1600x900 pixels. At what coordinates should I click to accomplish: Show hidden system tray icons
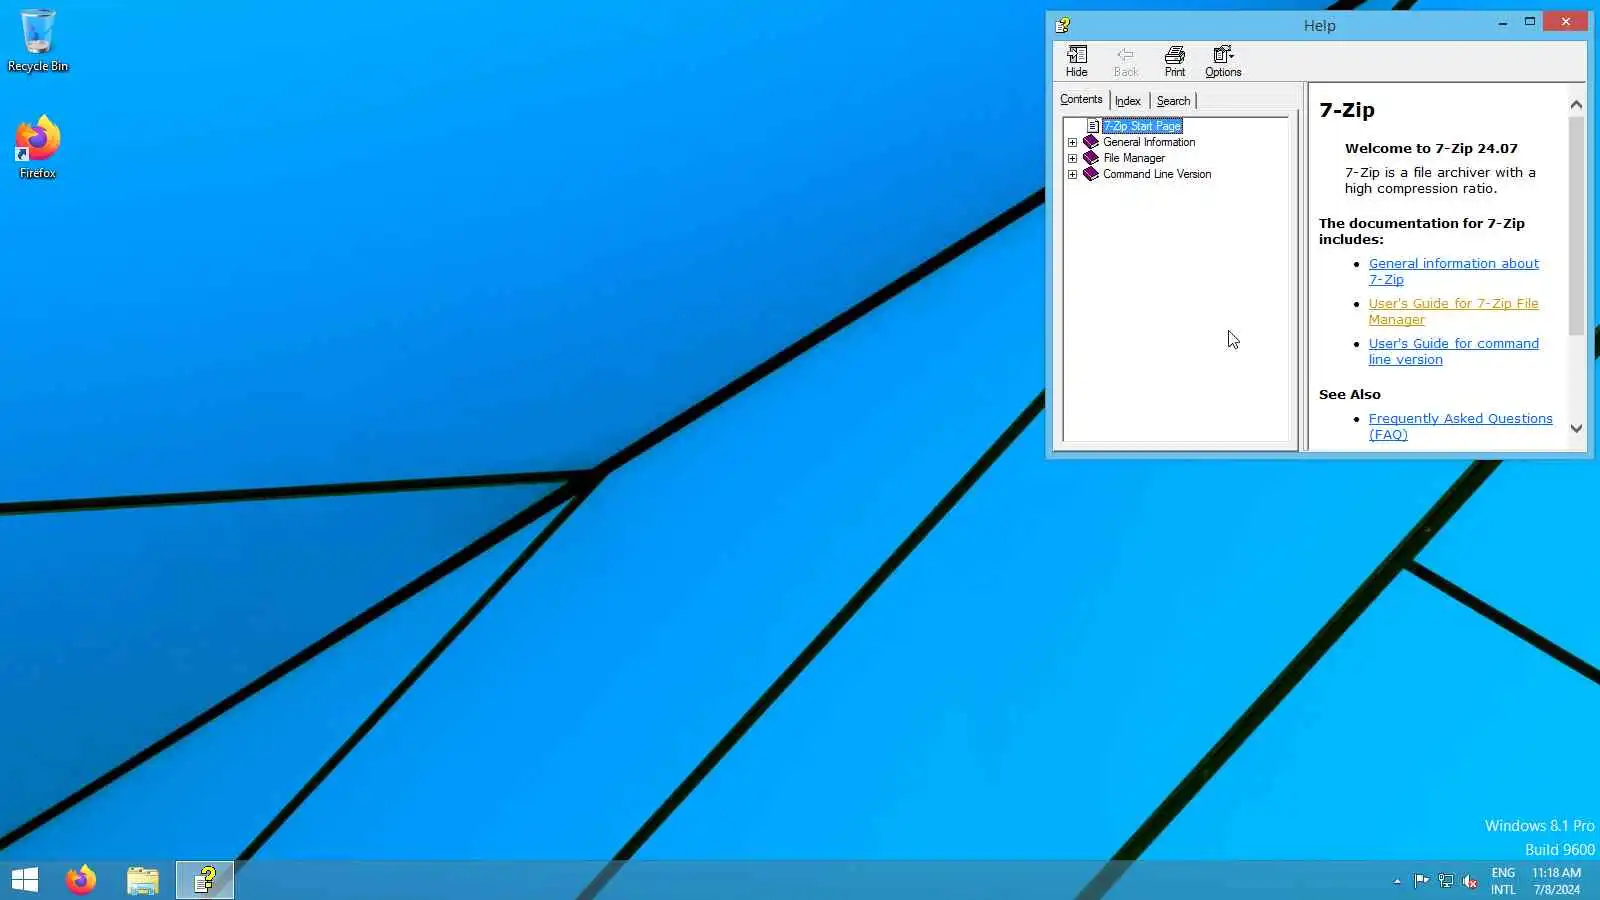1397,881
